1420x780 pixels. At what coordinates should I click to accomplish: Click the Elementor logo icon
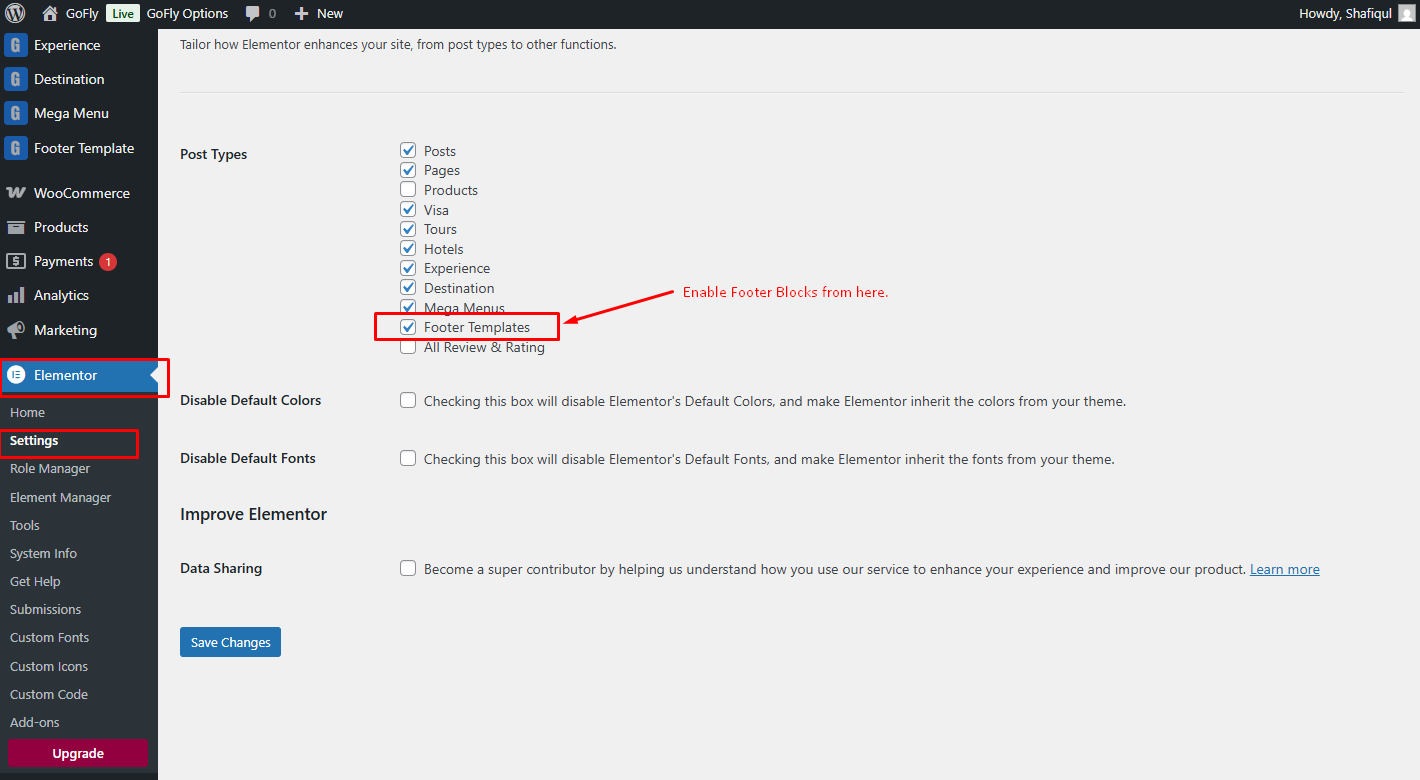[x=16, y=375]
